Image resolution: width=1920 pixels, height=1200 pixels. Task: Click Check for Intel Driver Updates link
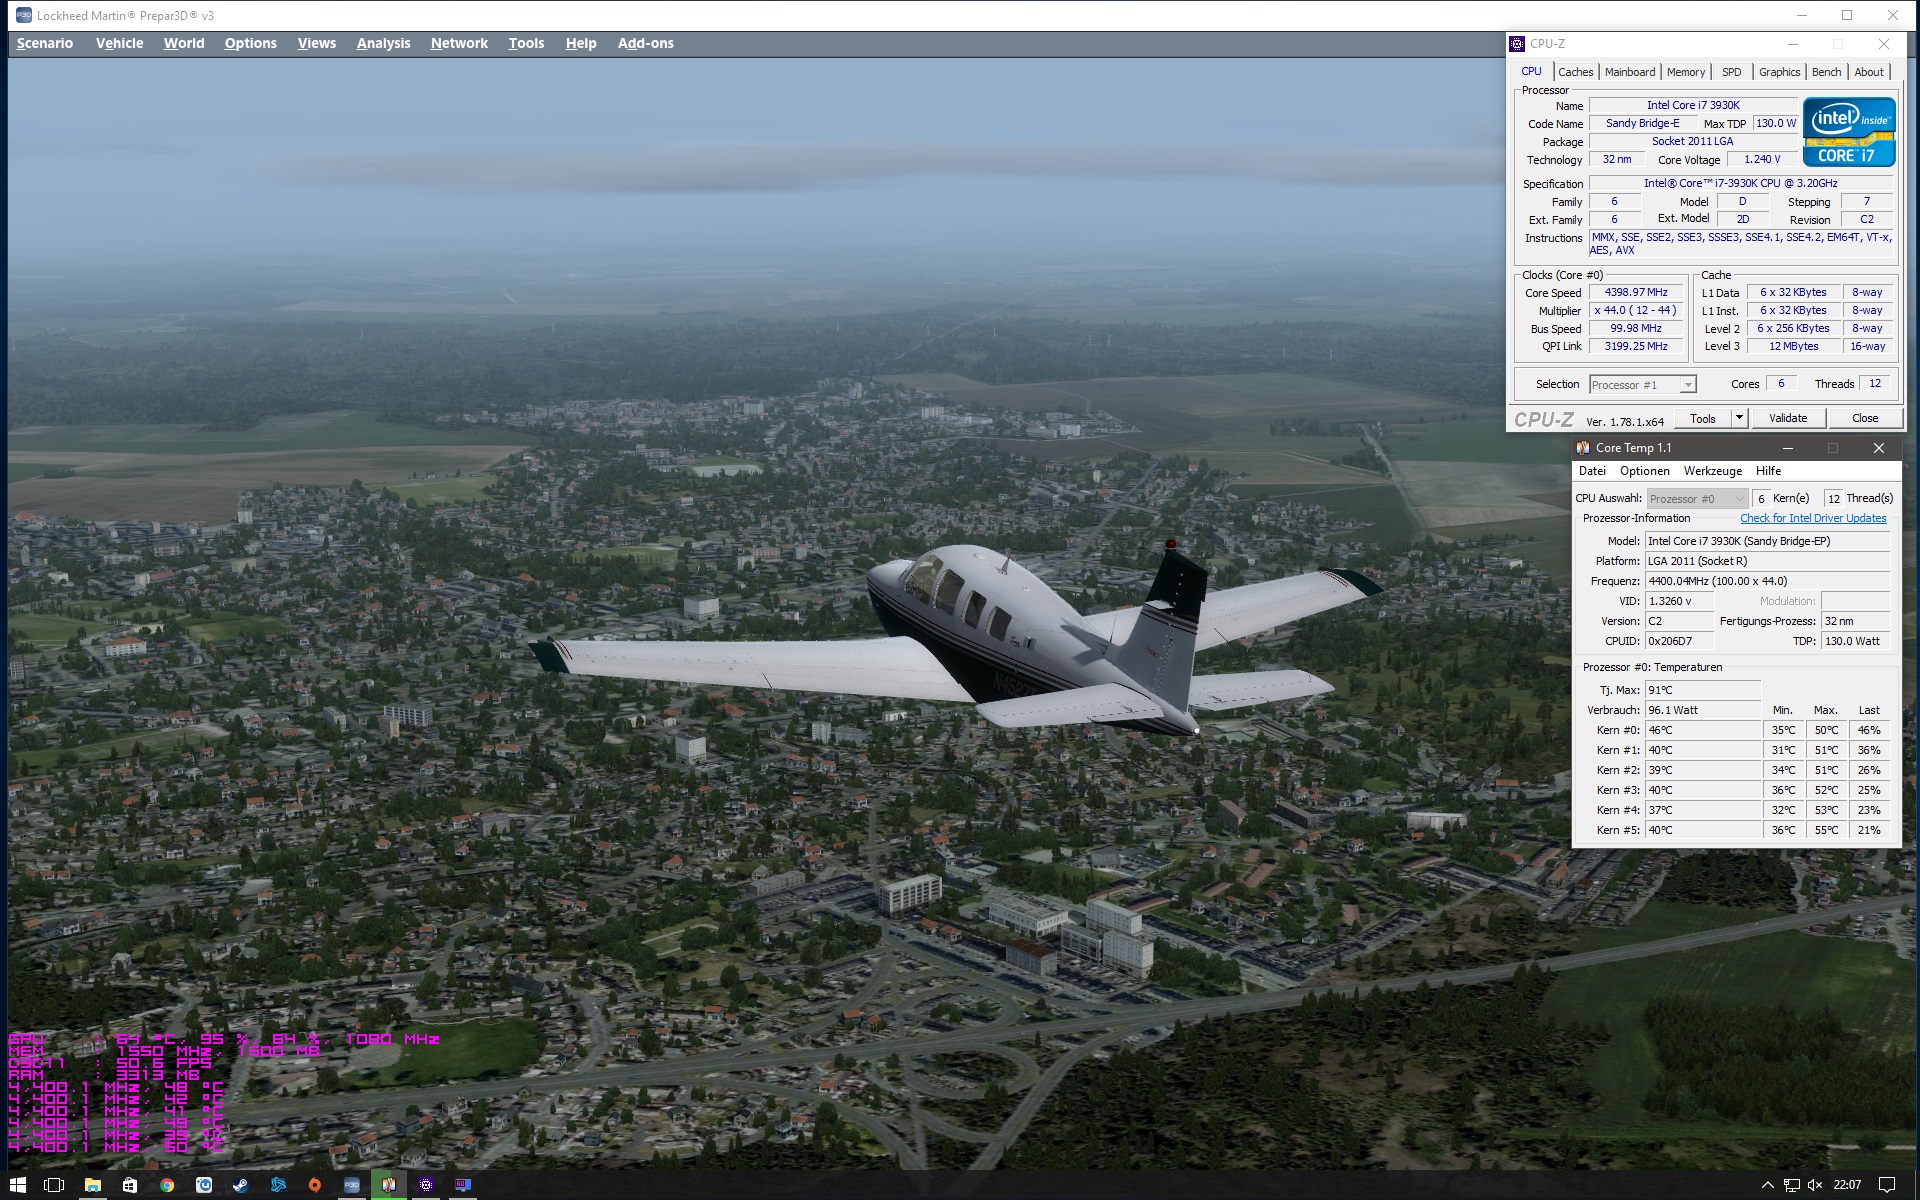(1813, 518)
